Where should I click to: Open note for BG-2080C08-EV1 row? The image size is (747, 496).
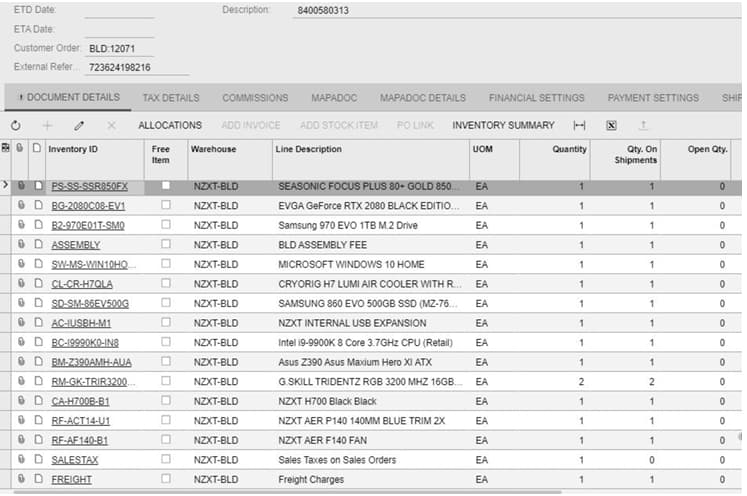pos(38,205)
